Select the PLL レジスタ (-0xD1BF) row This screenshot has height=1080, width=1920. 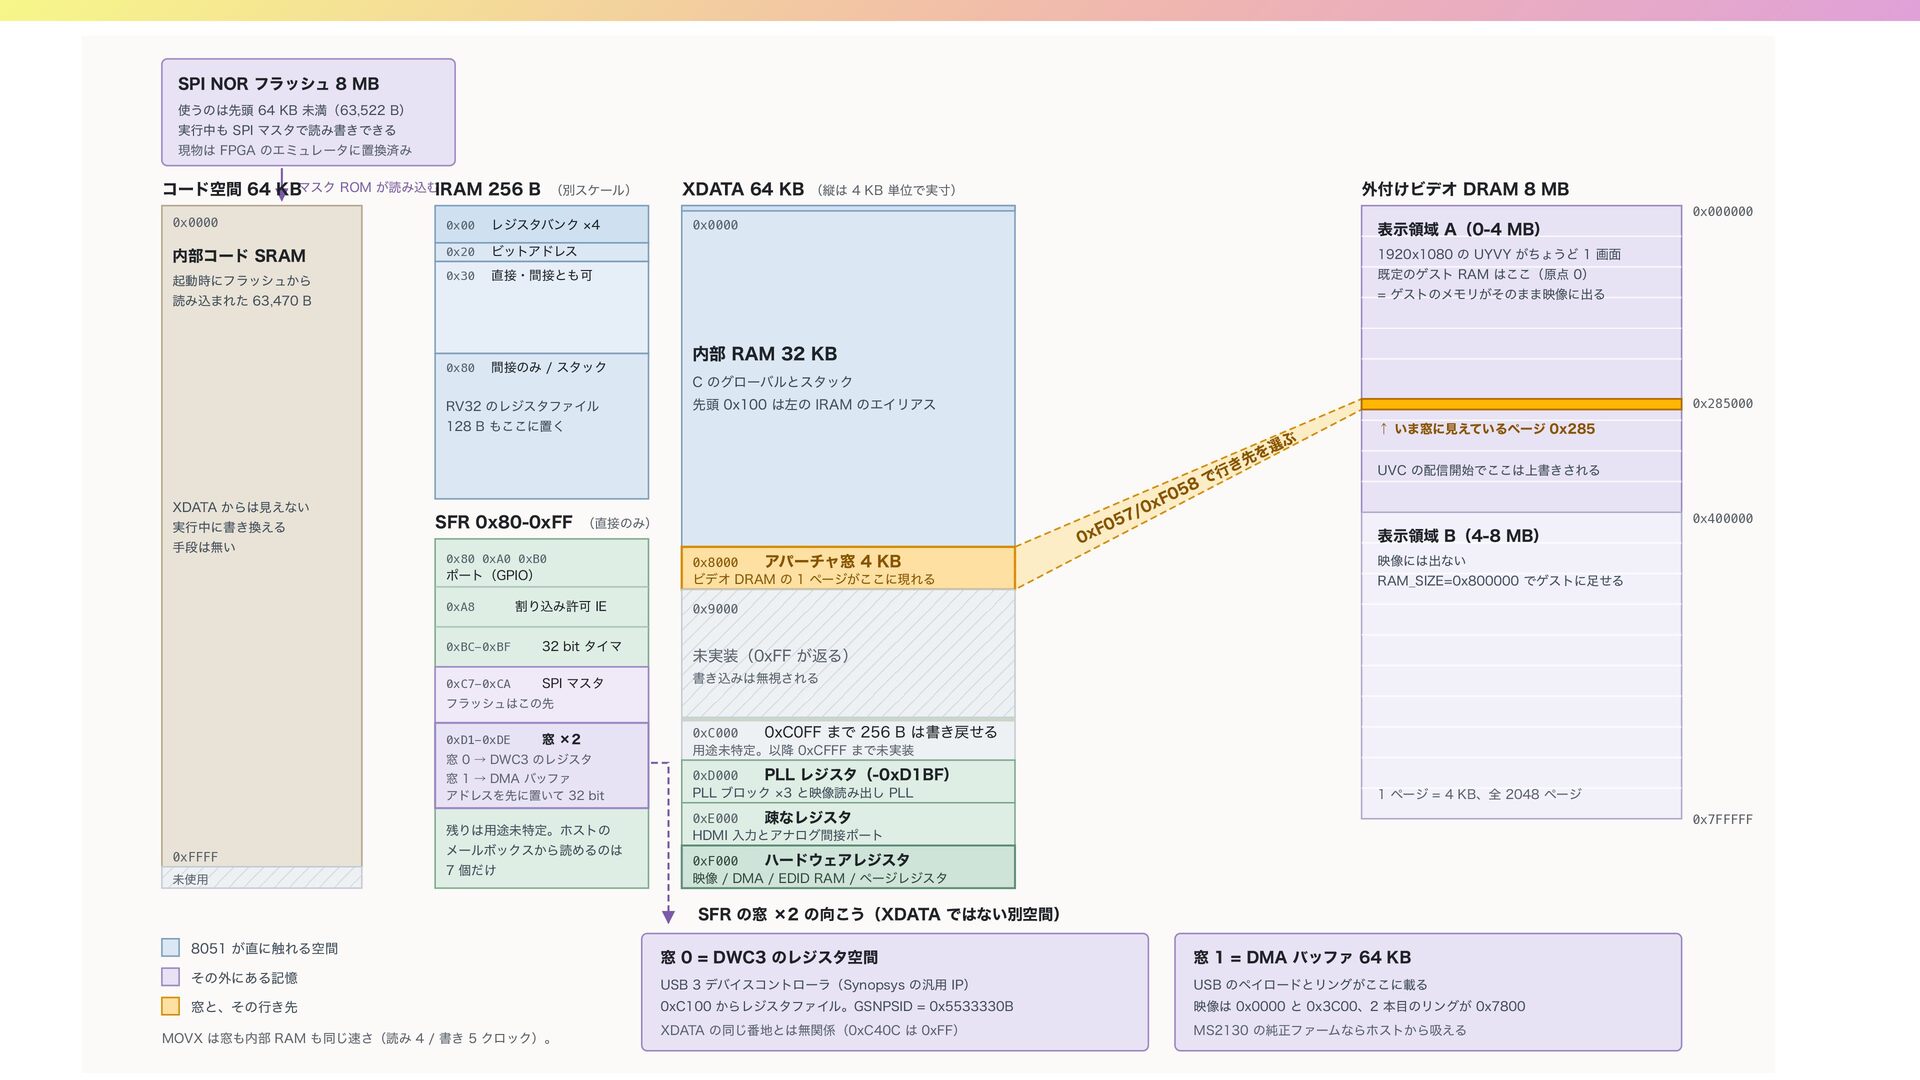click(848, 782)
